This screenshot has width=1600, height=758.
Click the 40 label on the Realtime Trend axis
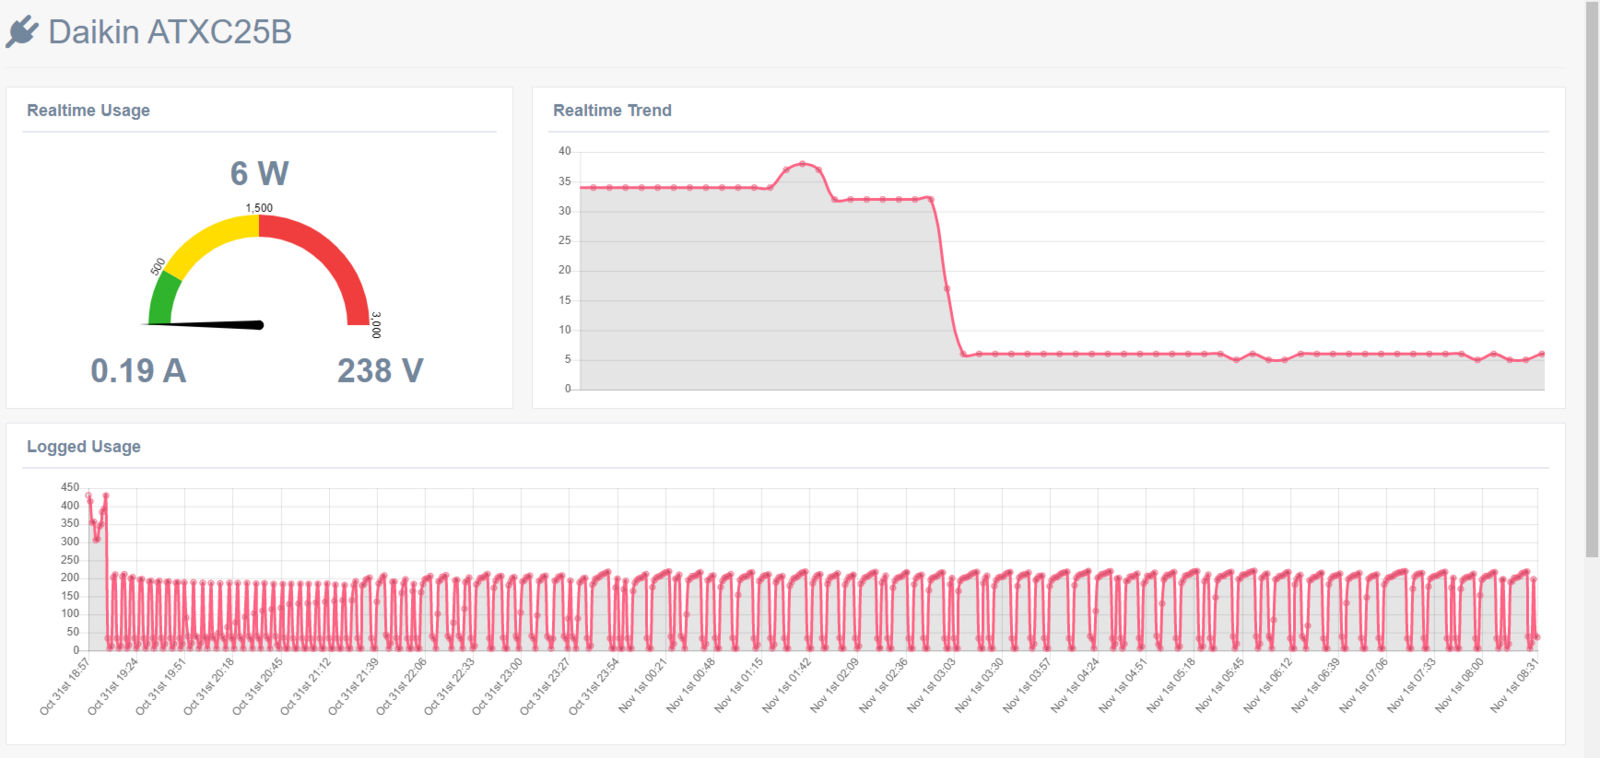pos(565,151)
